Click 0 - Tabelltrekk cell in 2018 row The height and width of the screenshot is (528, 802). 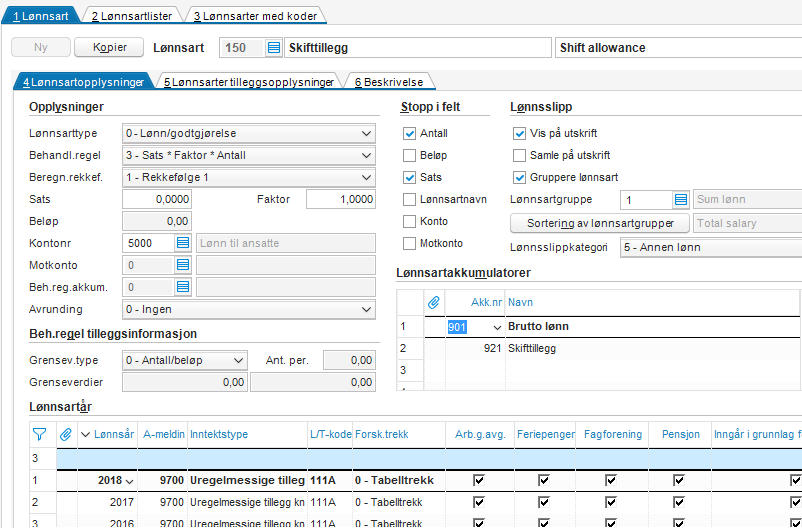click(x=399, y=480)
